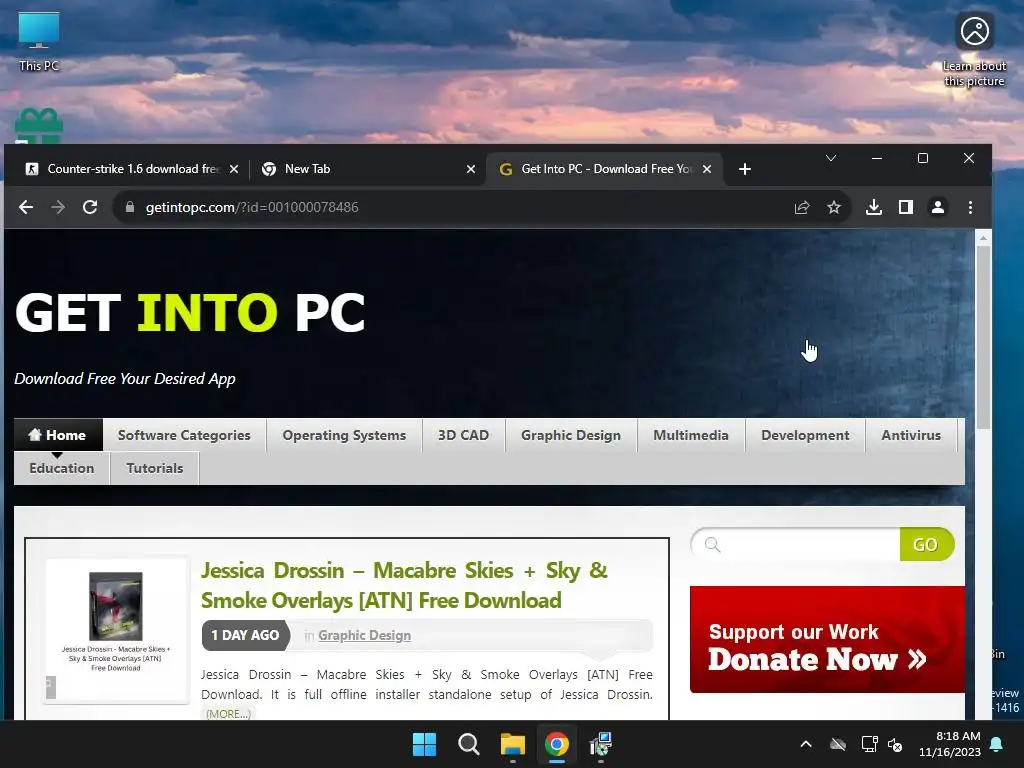Open the 3D CAD menu
1024x768 pixels.
463,435
